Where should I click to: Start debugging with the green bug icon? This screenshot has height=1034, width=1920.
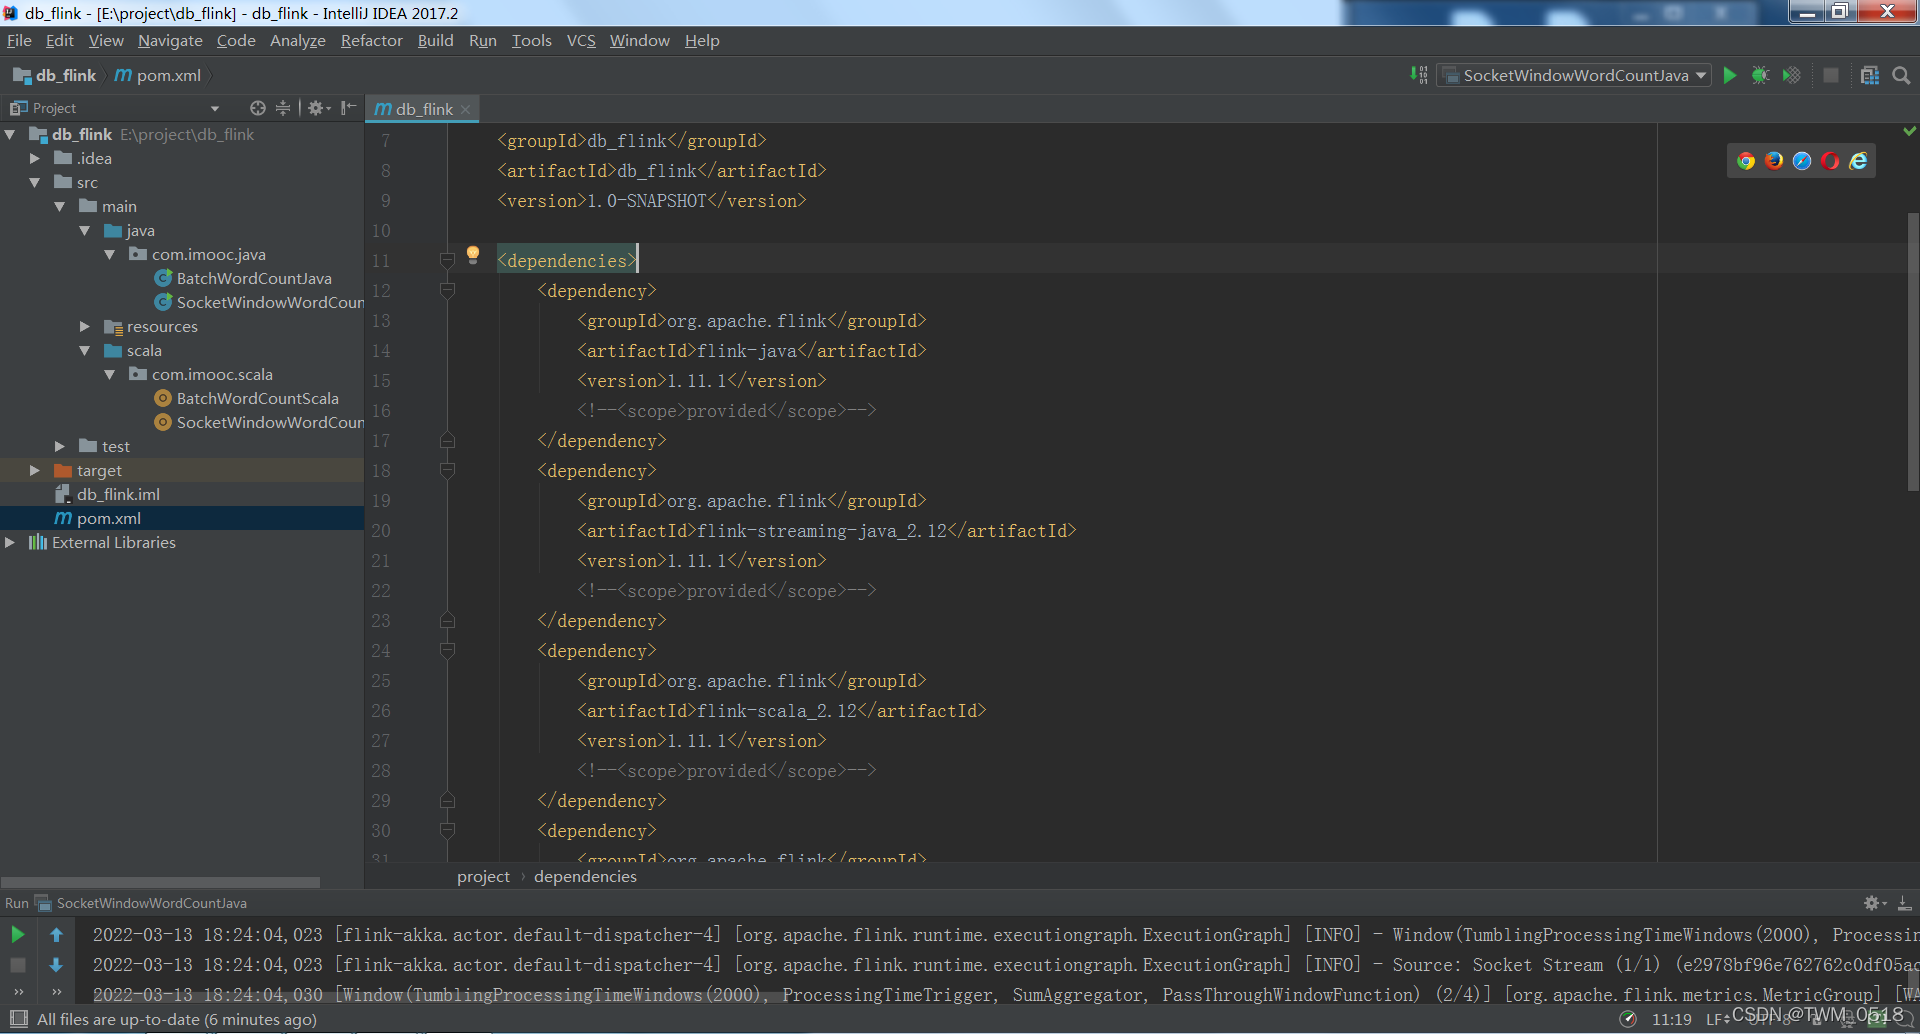(x=1761, y=75)
